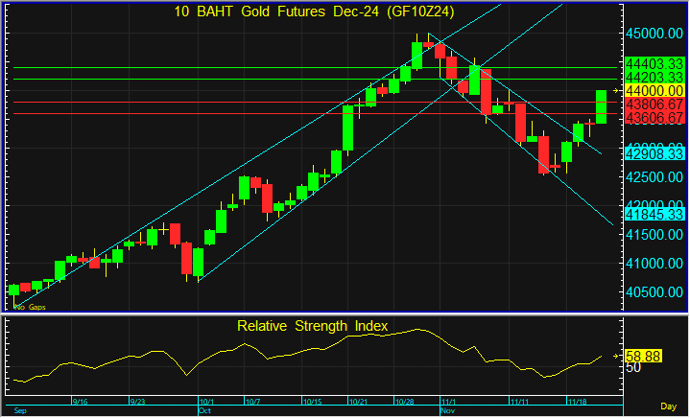
Task: Select the 11/18 date marker
Action: click(x=577, y=402)
